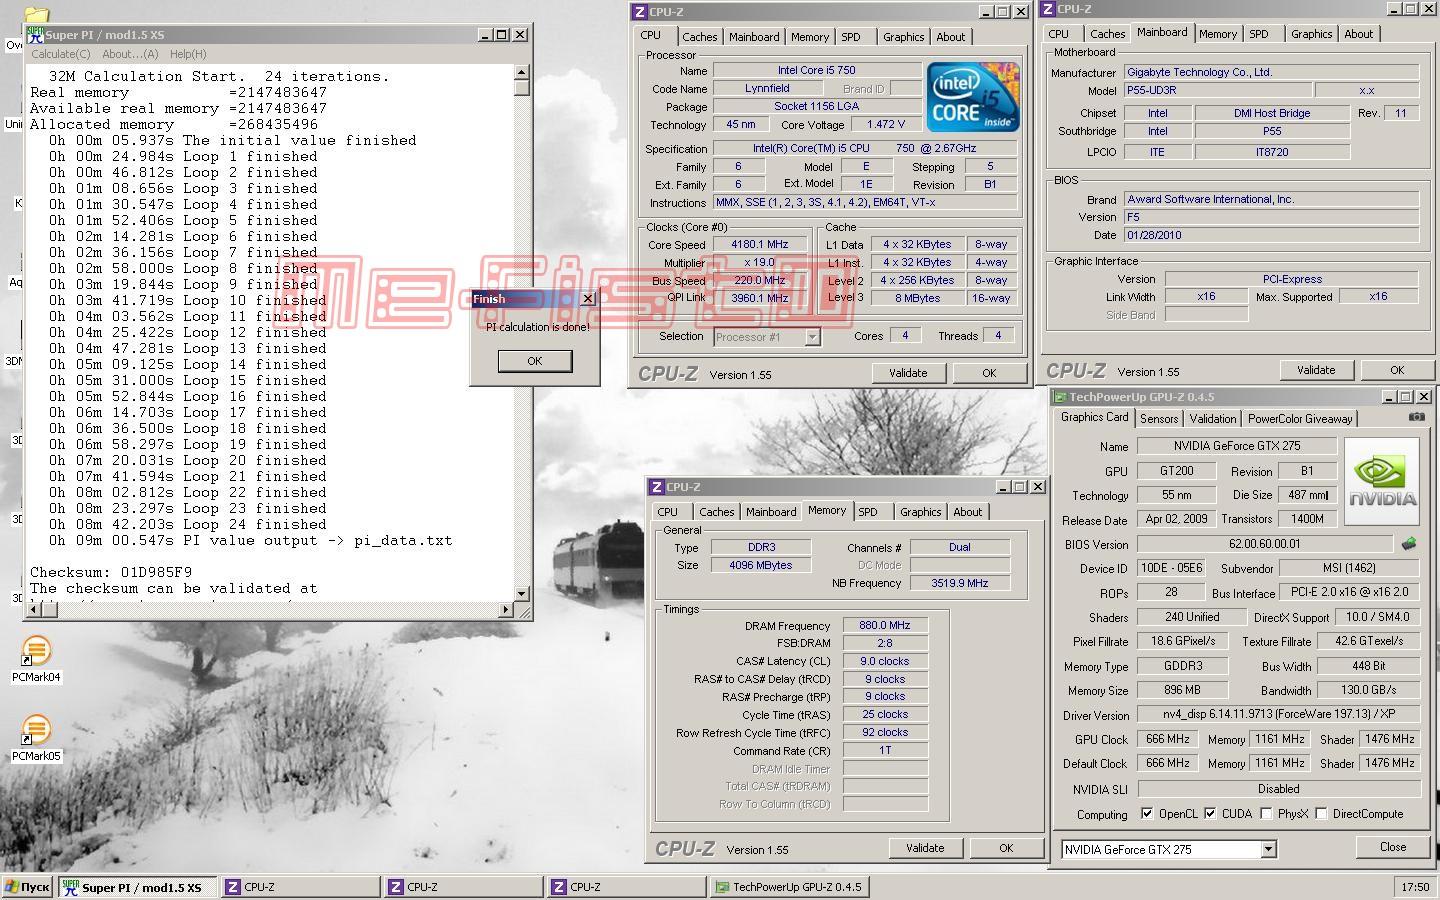Switch to Graphics tab in CPU-Z Mainboard window
The height and width of the screenshot is (900, 1440).
1311,34
